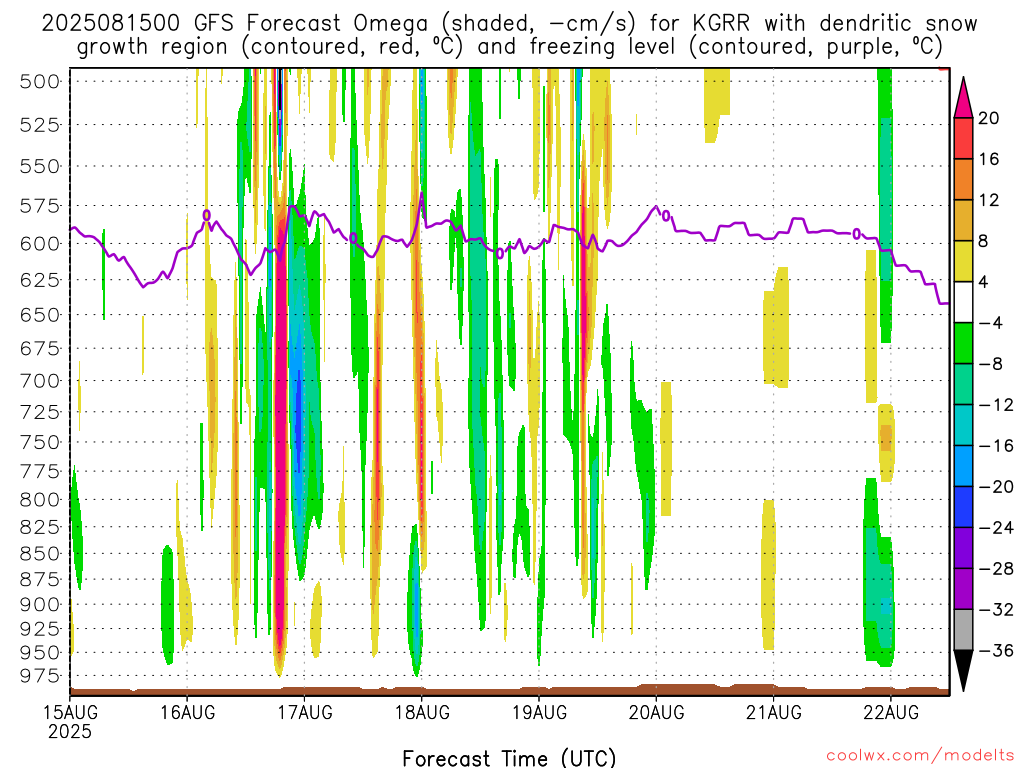Click the colorbar value label -16
1024x768 pixels.
996,446
